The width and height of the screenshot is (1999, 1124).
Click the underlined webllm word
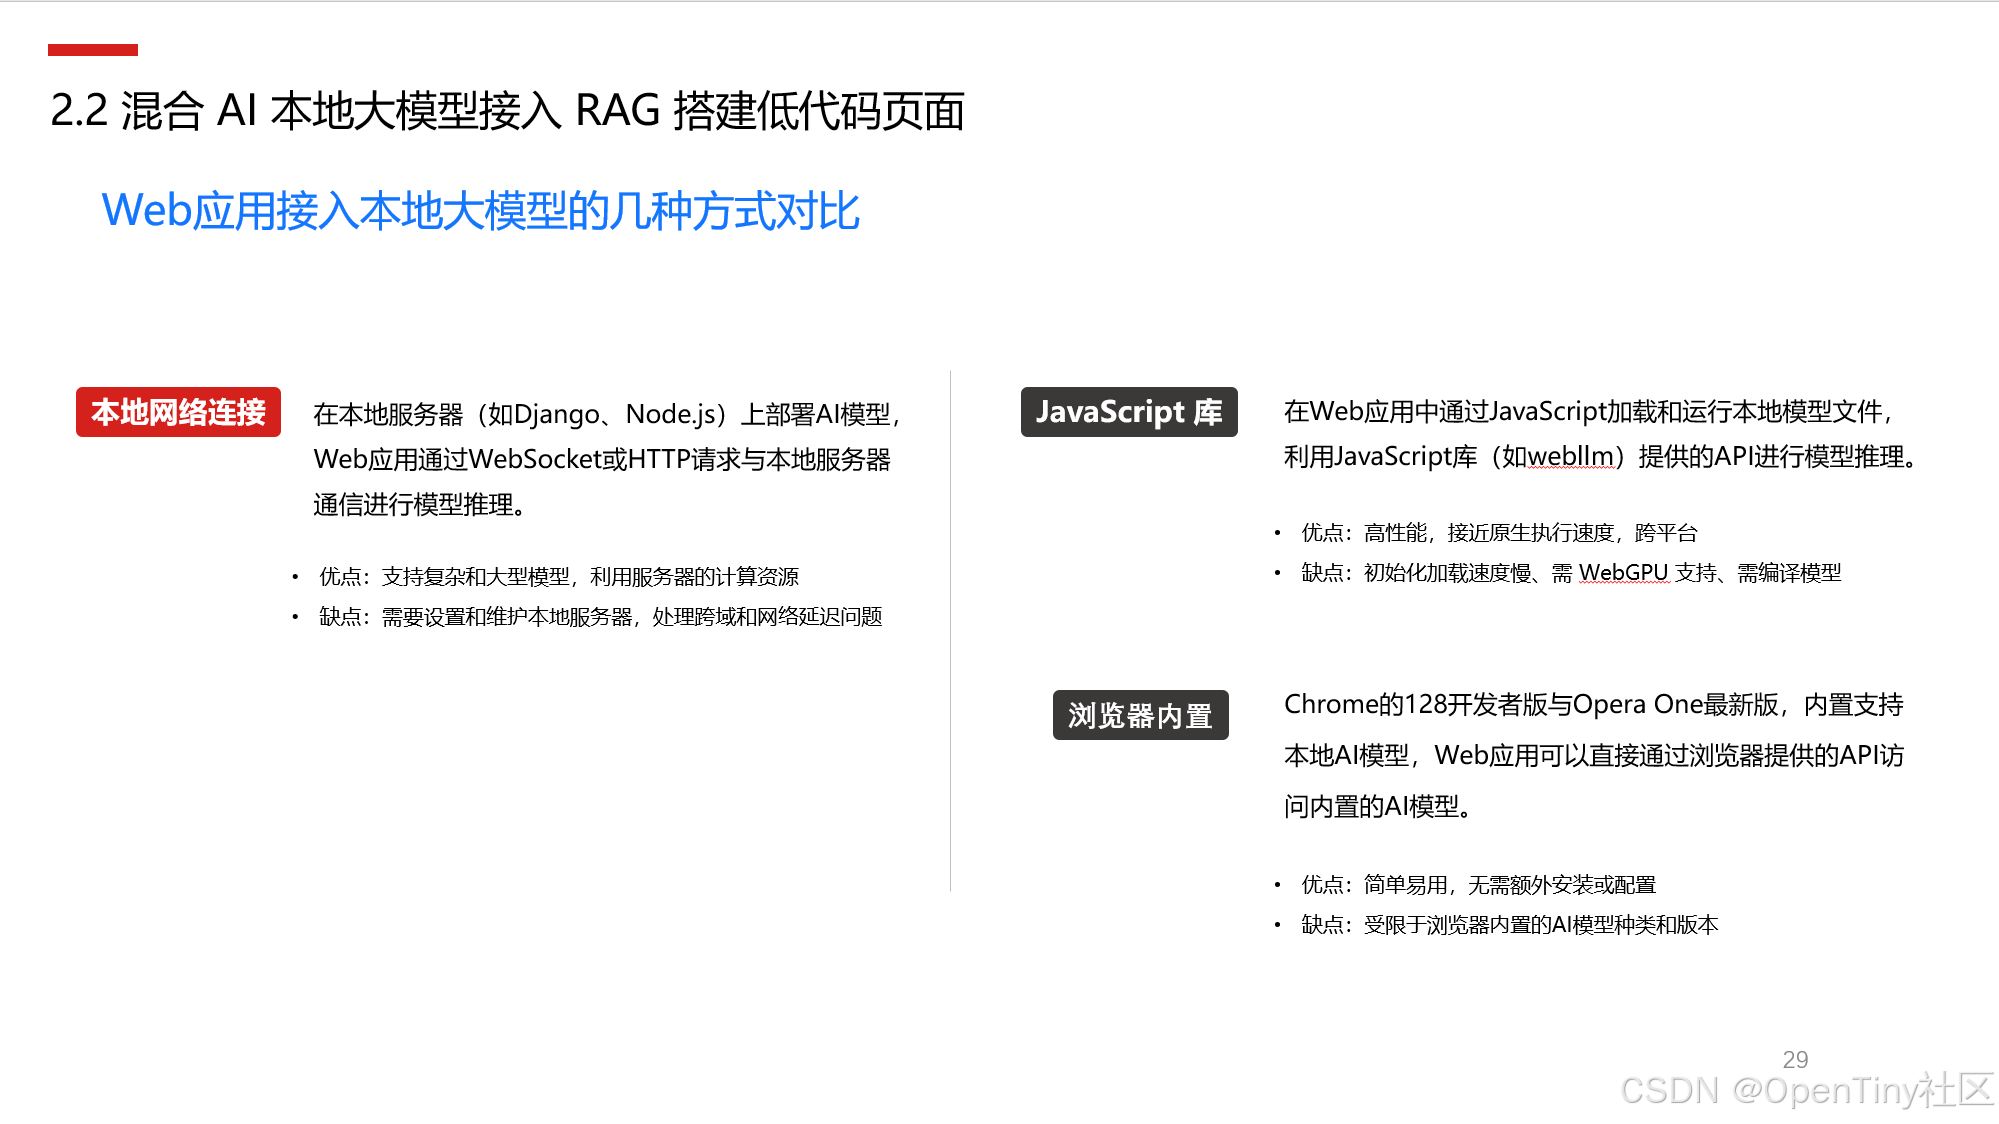tap(1570, 457)
